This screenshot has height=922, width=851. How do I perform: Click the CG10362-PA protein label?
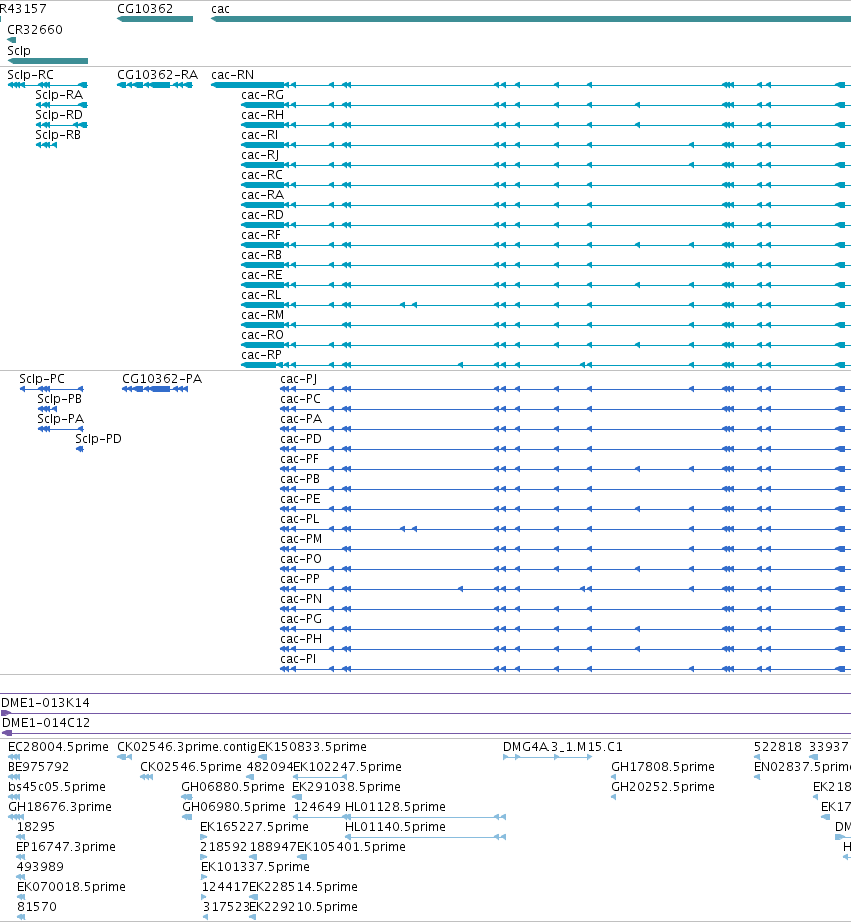point(162,379)
